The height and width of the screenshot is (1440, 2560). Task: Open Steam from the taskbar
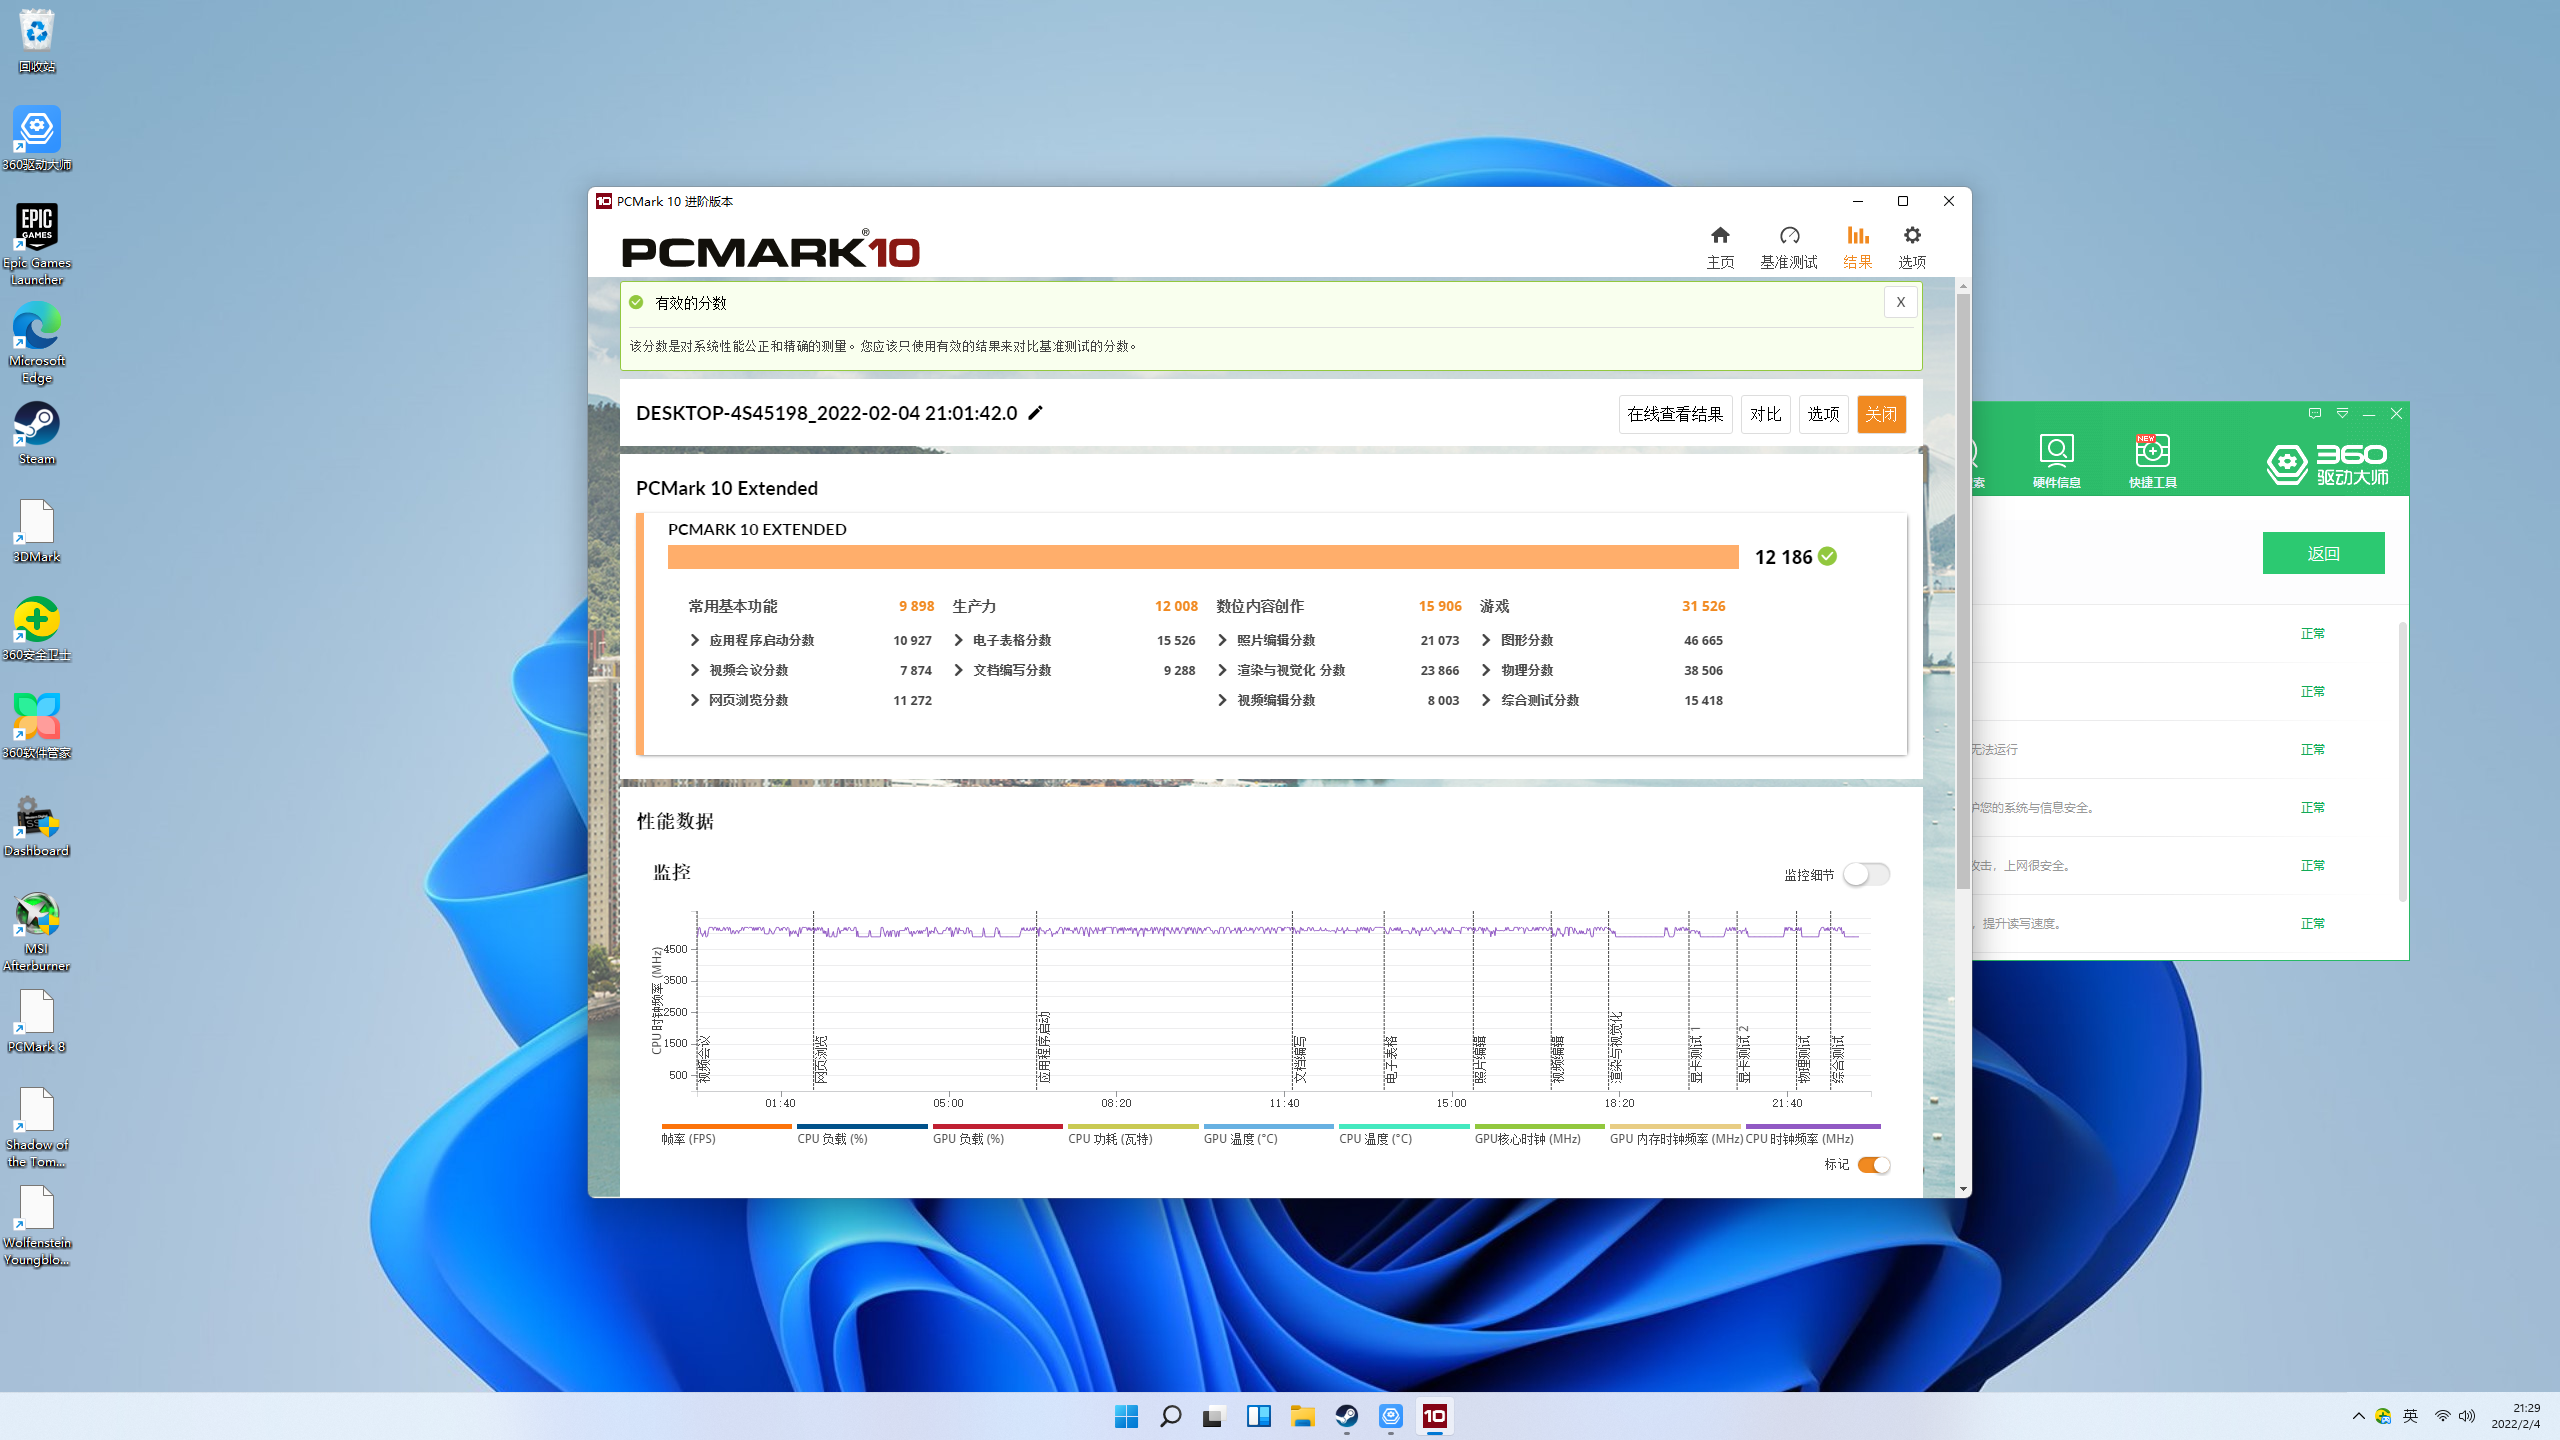tap(1347, 1416)
